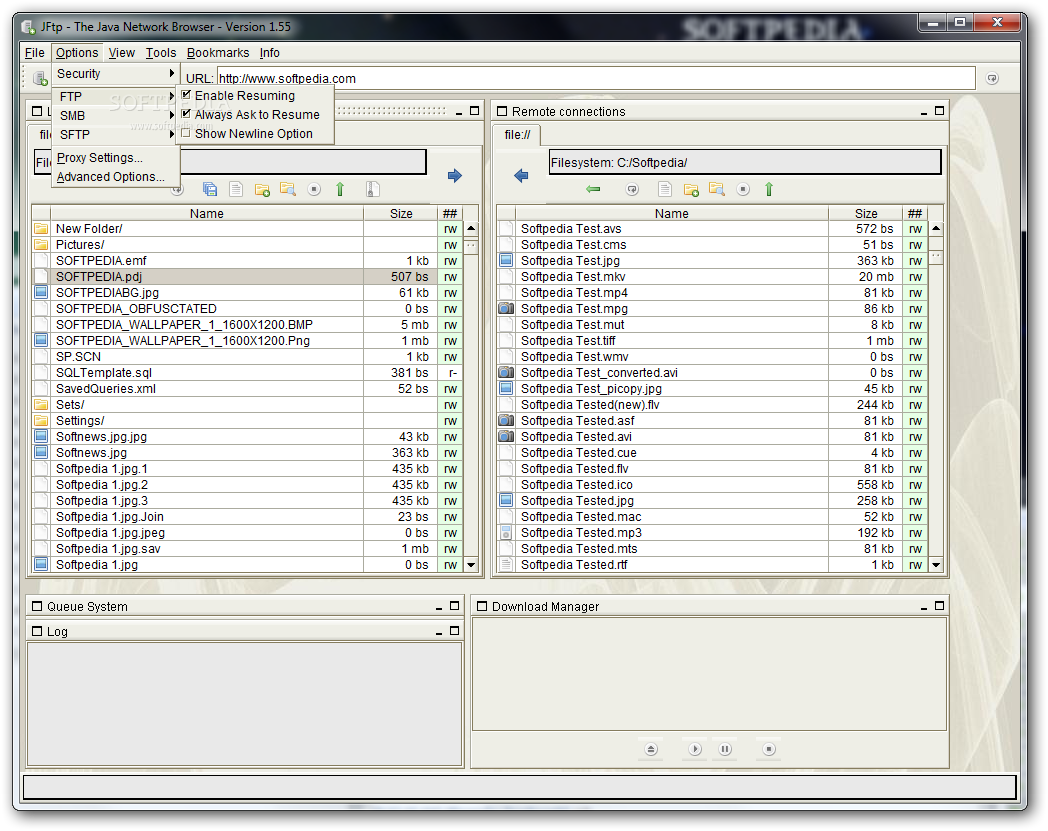This screenshot has width=1048, height=831.
Task: Open Advanced Options menu item
Action: click(115, 176)
